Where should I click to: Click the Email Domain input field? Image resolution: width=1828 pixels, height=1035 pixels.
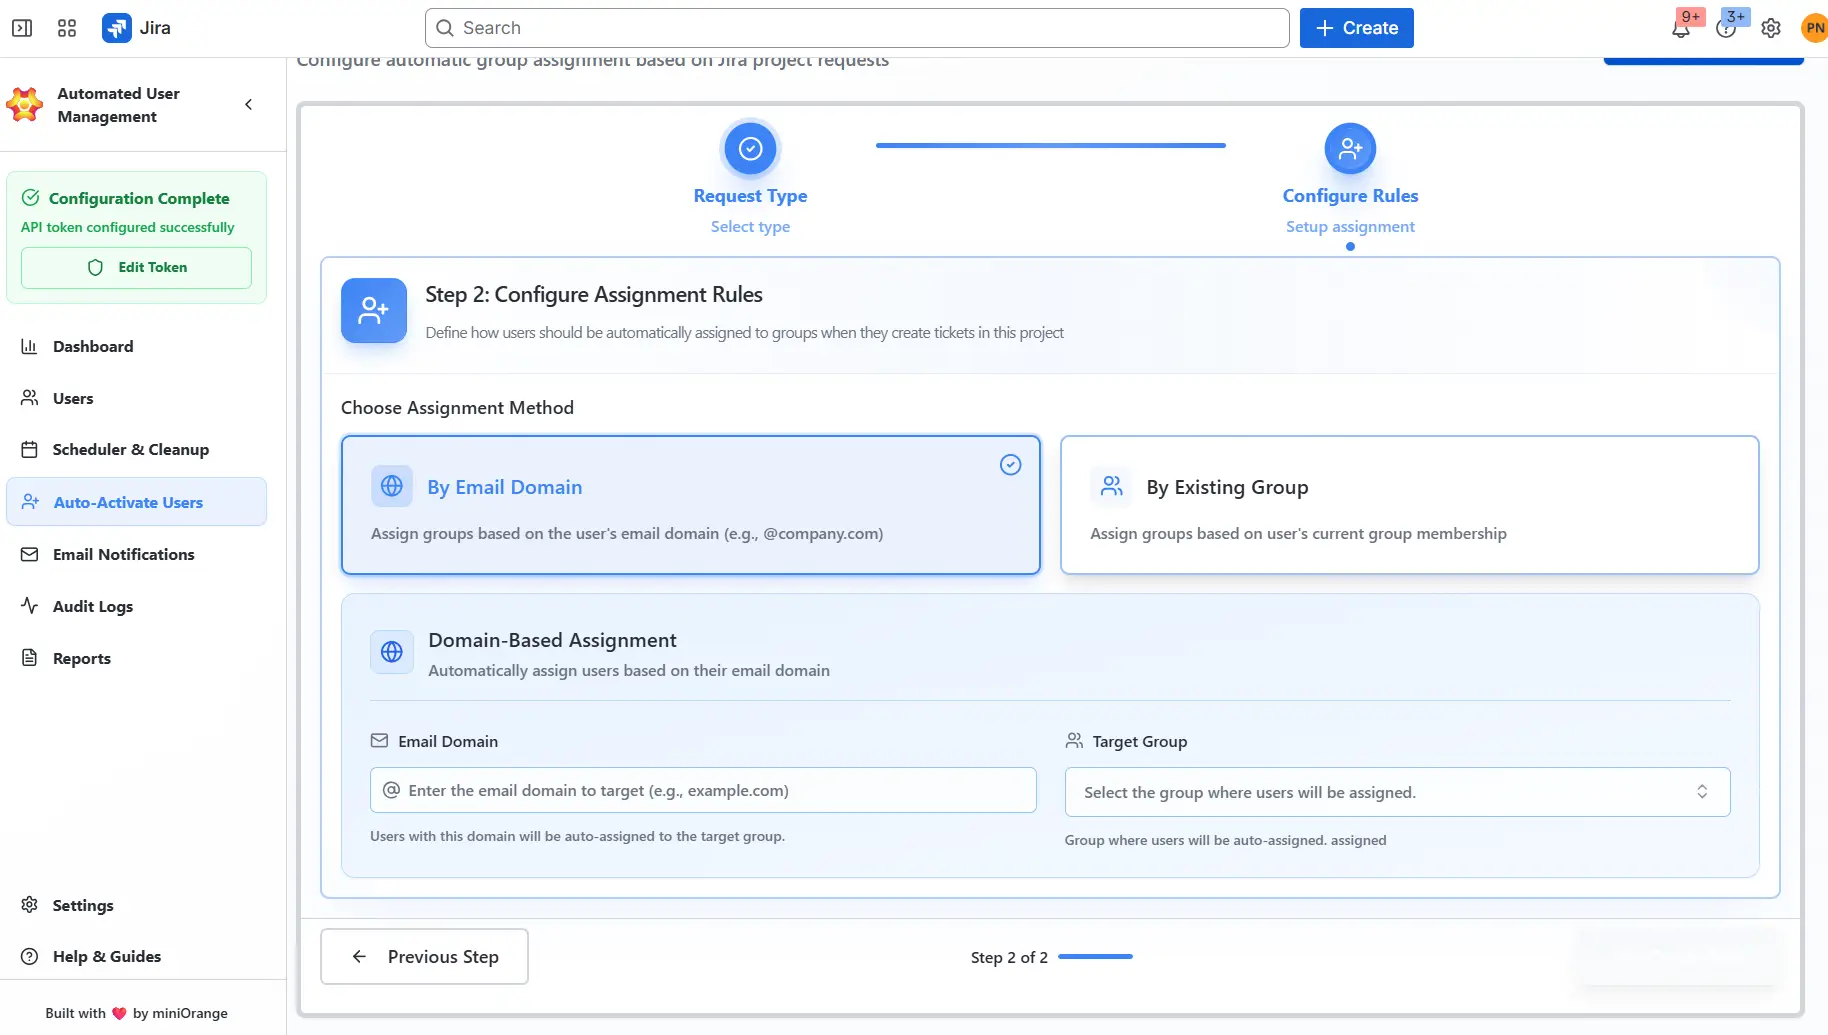[x=703, y=790]
